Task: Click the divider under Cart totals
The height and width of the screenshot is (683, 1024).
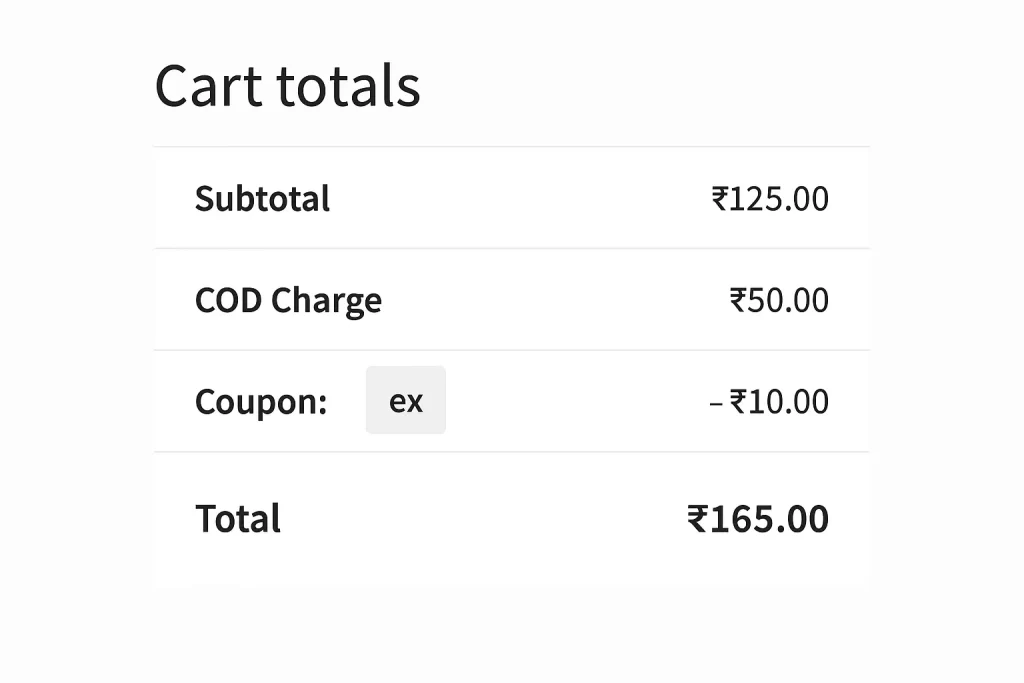Action: pyautogui.click(x=512, y=146)
